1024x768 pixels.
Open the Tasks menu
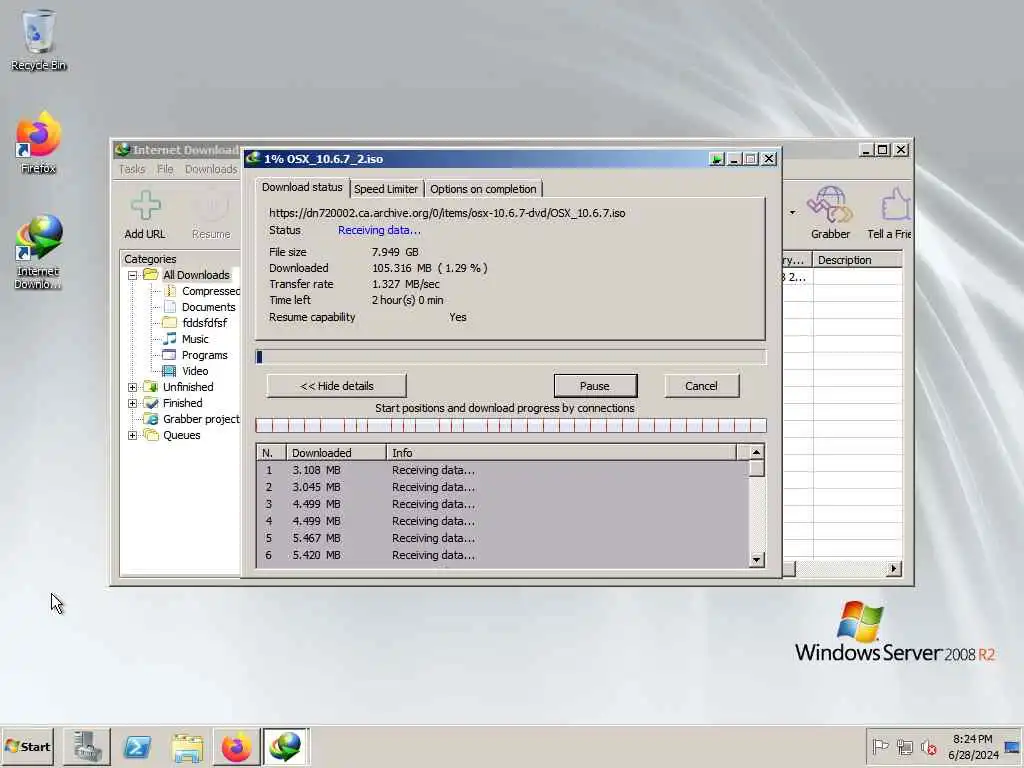[132, 169]
